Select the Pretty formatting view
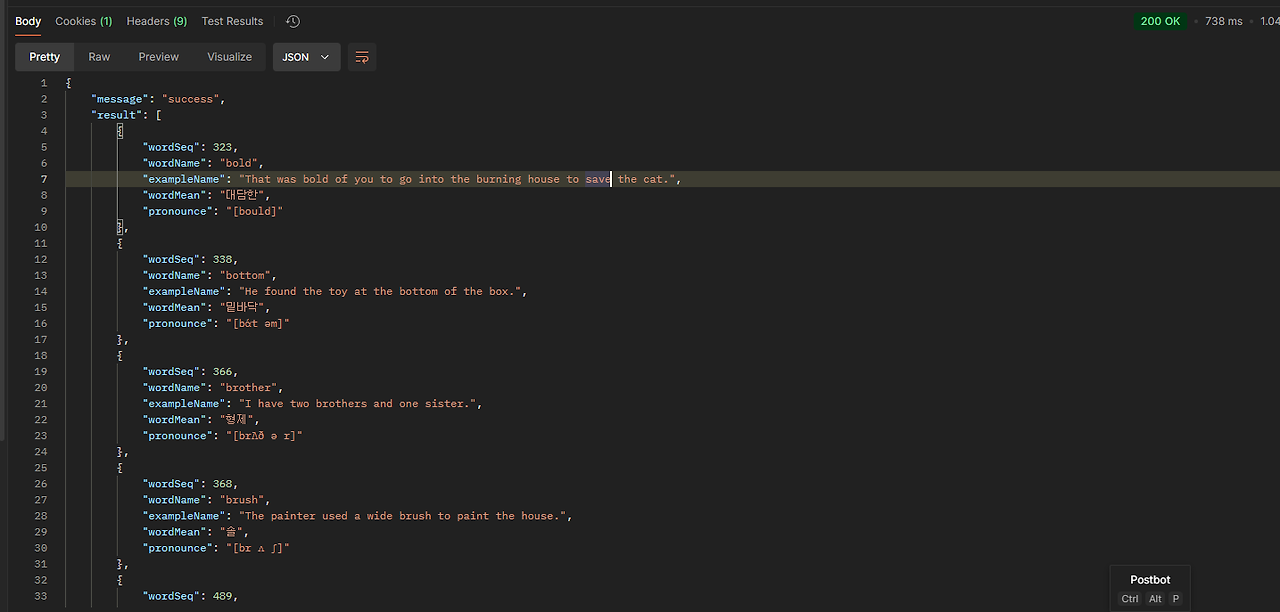The width and height of the screenshot is (1280, 612). pyautogui.click(x=44, y=57)
